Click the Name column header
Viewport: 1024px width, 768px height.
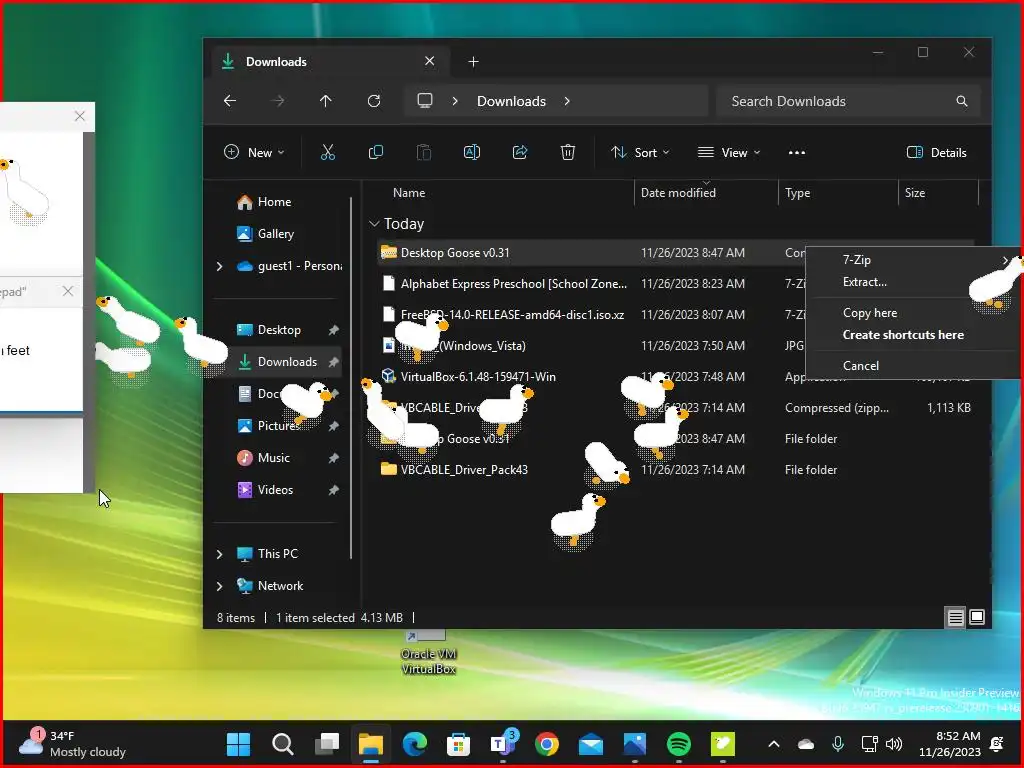(409, 193)
